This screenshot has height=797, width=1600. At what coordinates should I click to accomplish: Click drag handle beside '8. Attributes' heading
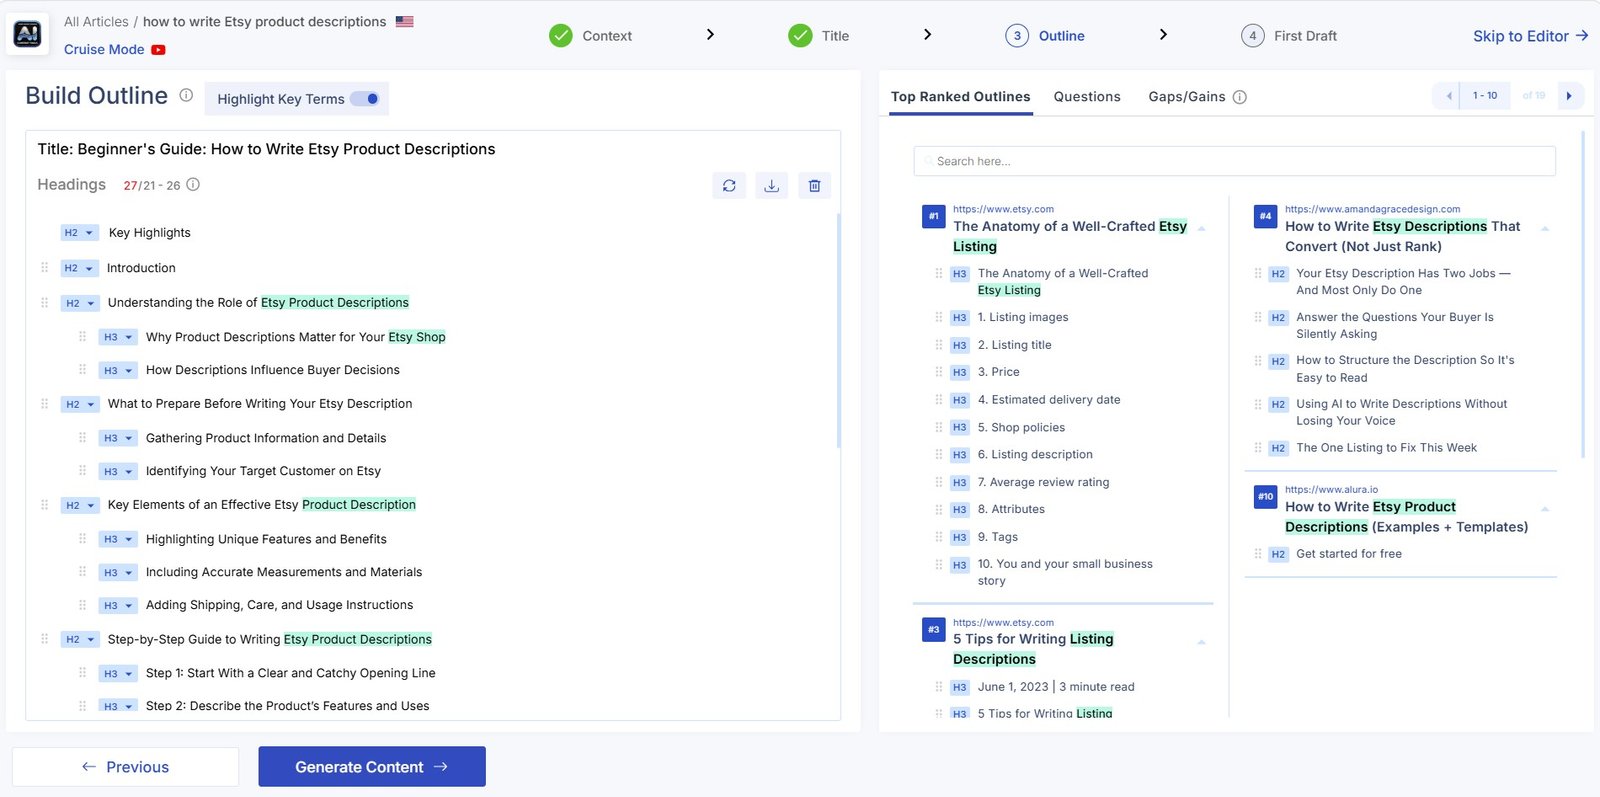(938, 509)
